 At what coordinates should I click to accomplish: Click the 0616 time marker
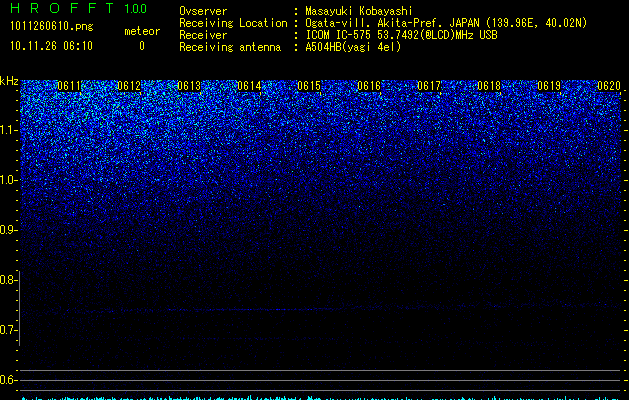click(x=369, y=86)
